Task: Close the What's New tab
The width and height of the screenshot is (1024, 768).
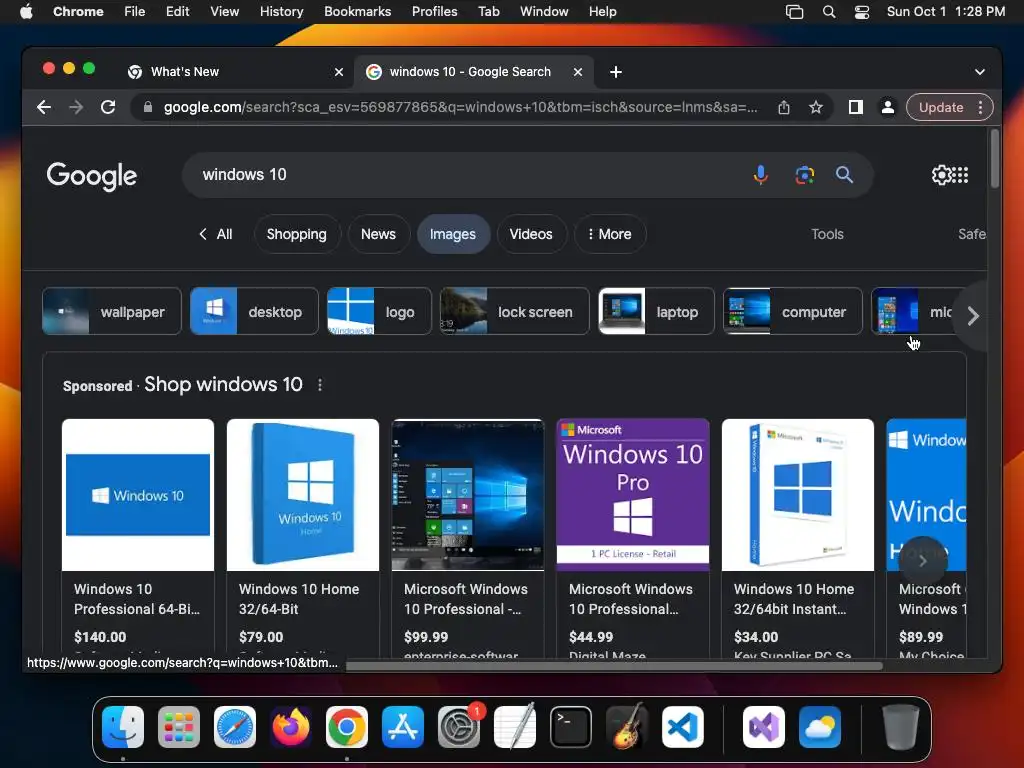Action: click(x=339, y=72)
